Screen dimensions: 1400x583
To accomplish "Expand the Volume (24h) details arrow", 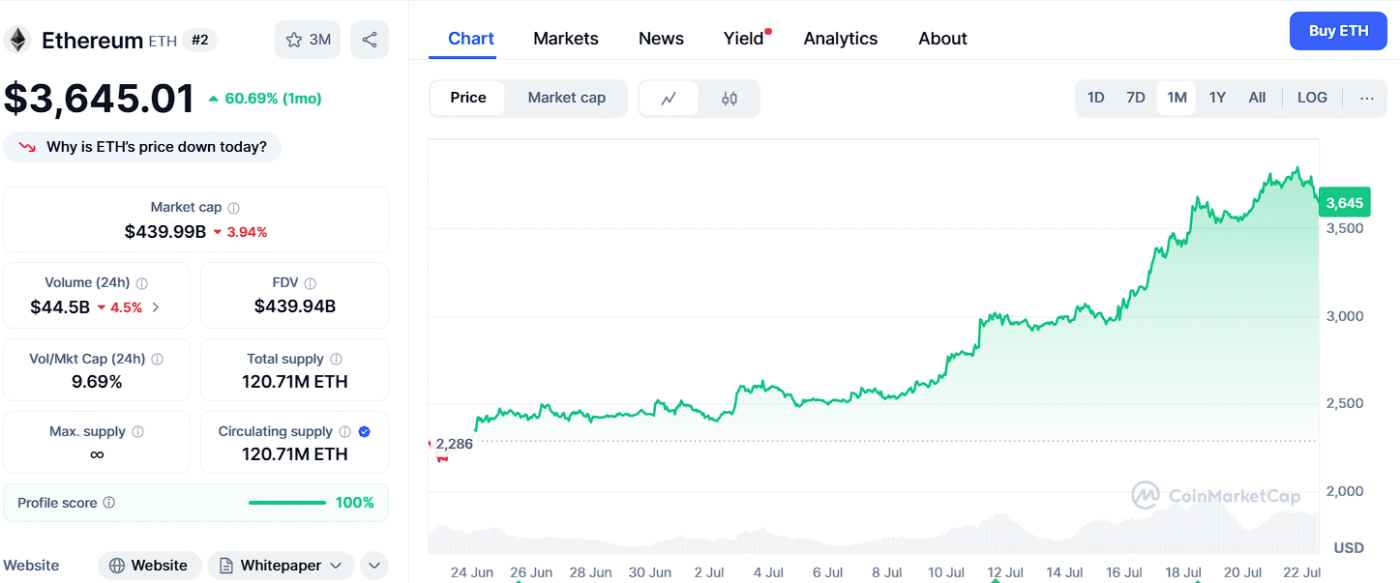I will point(156,307).
